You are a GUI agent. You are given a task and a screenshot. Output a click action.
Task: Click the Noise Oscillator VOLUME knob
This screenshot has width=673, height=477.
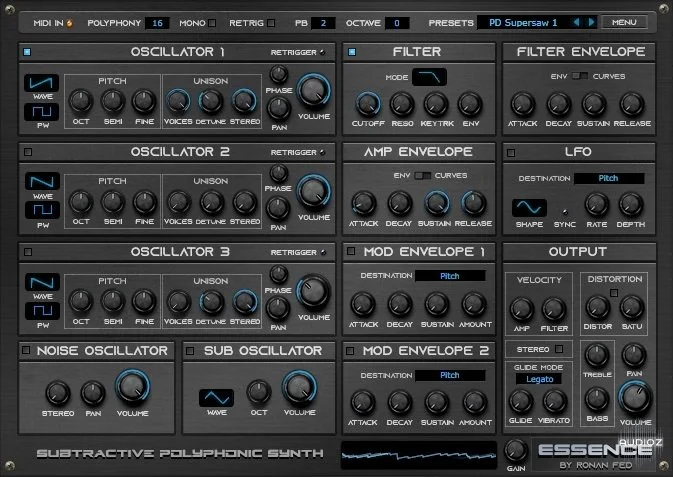(132, 386)
